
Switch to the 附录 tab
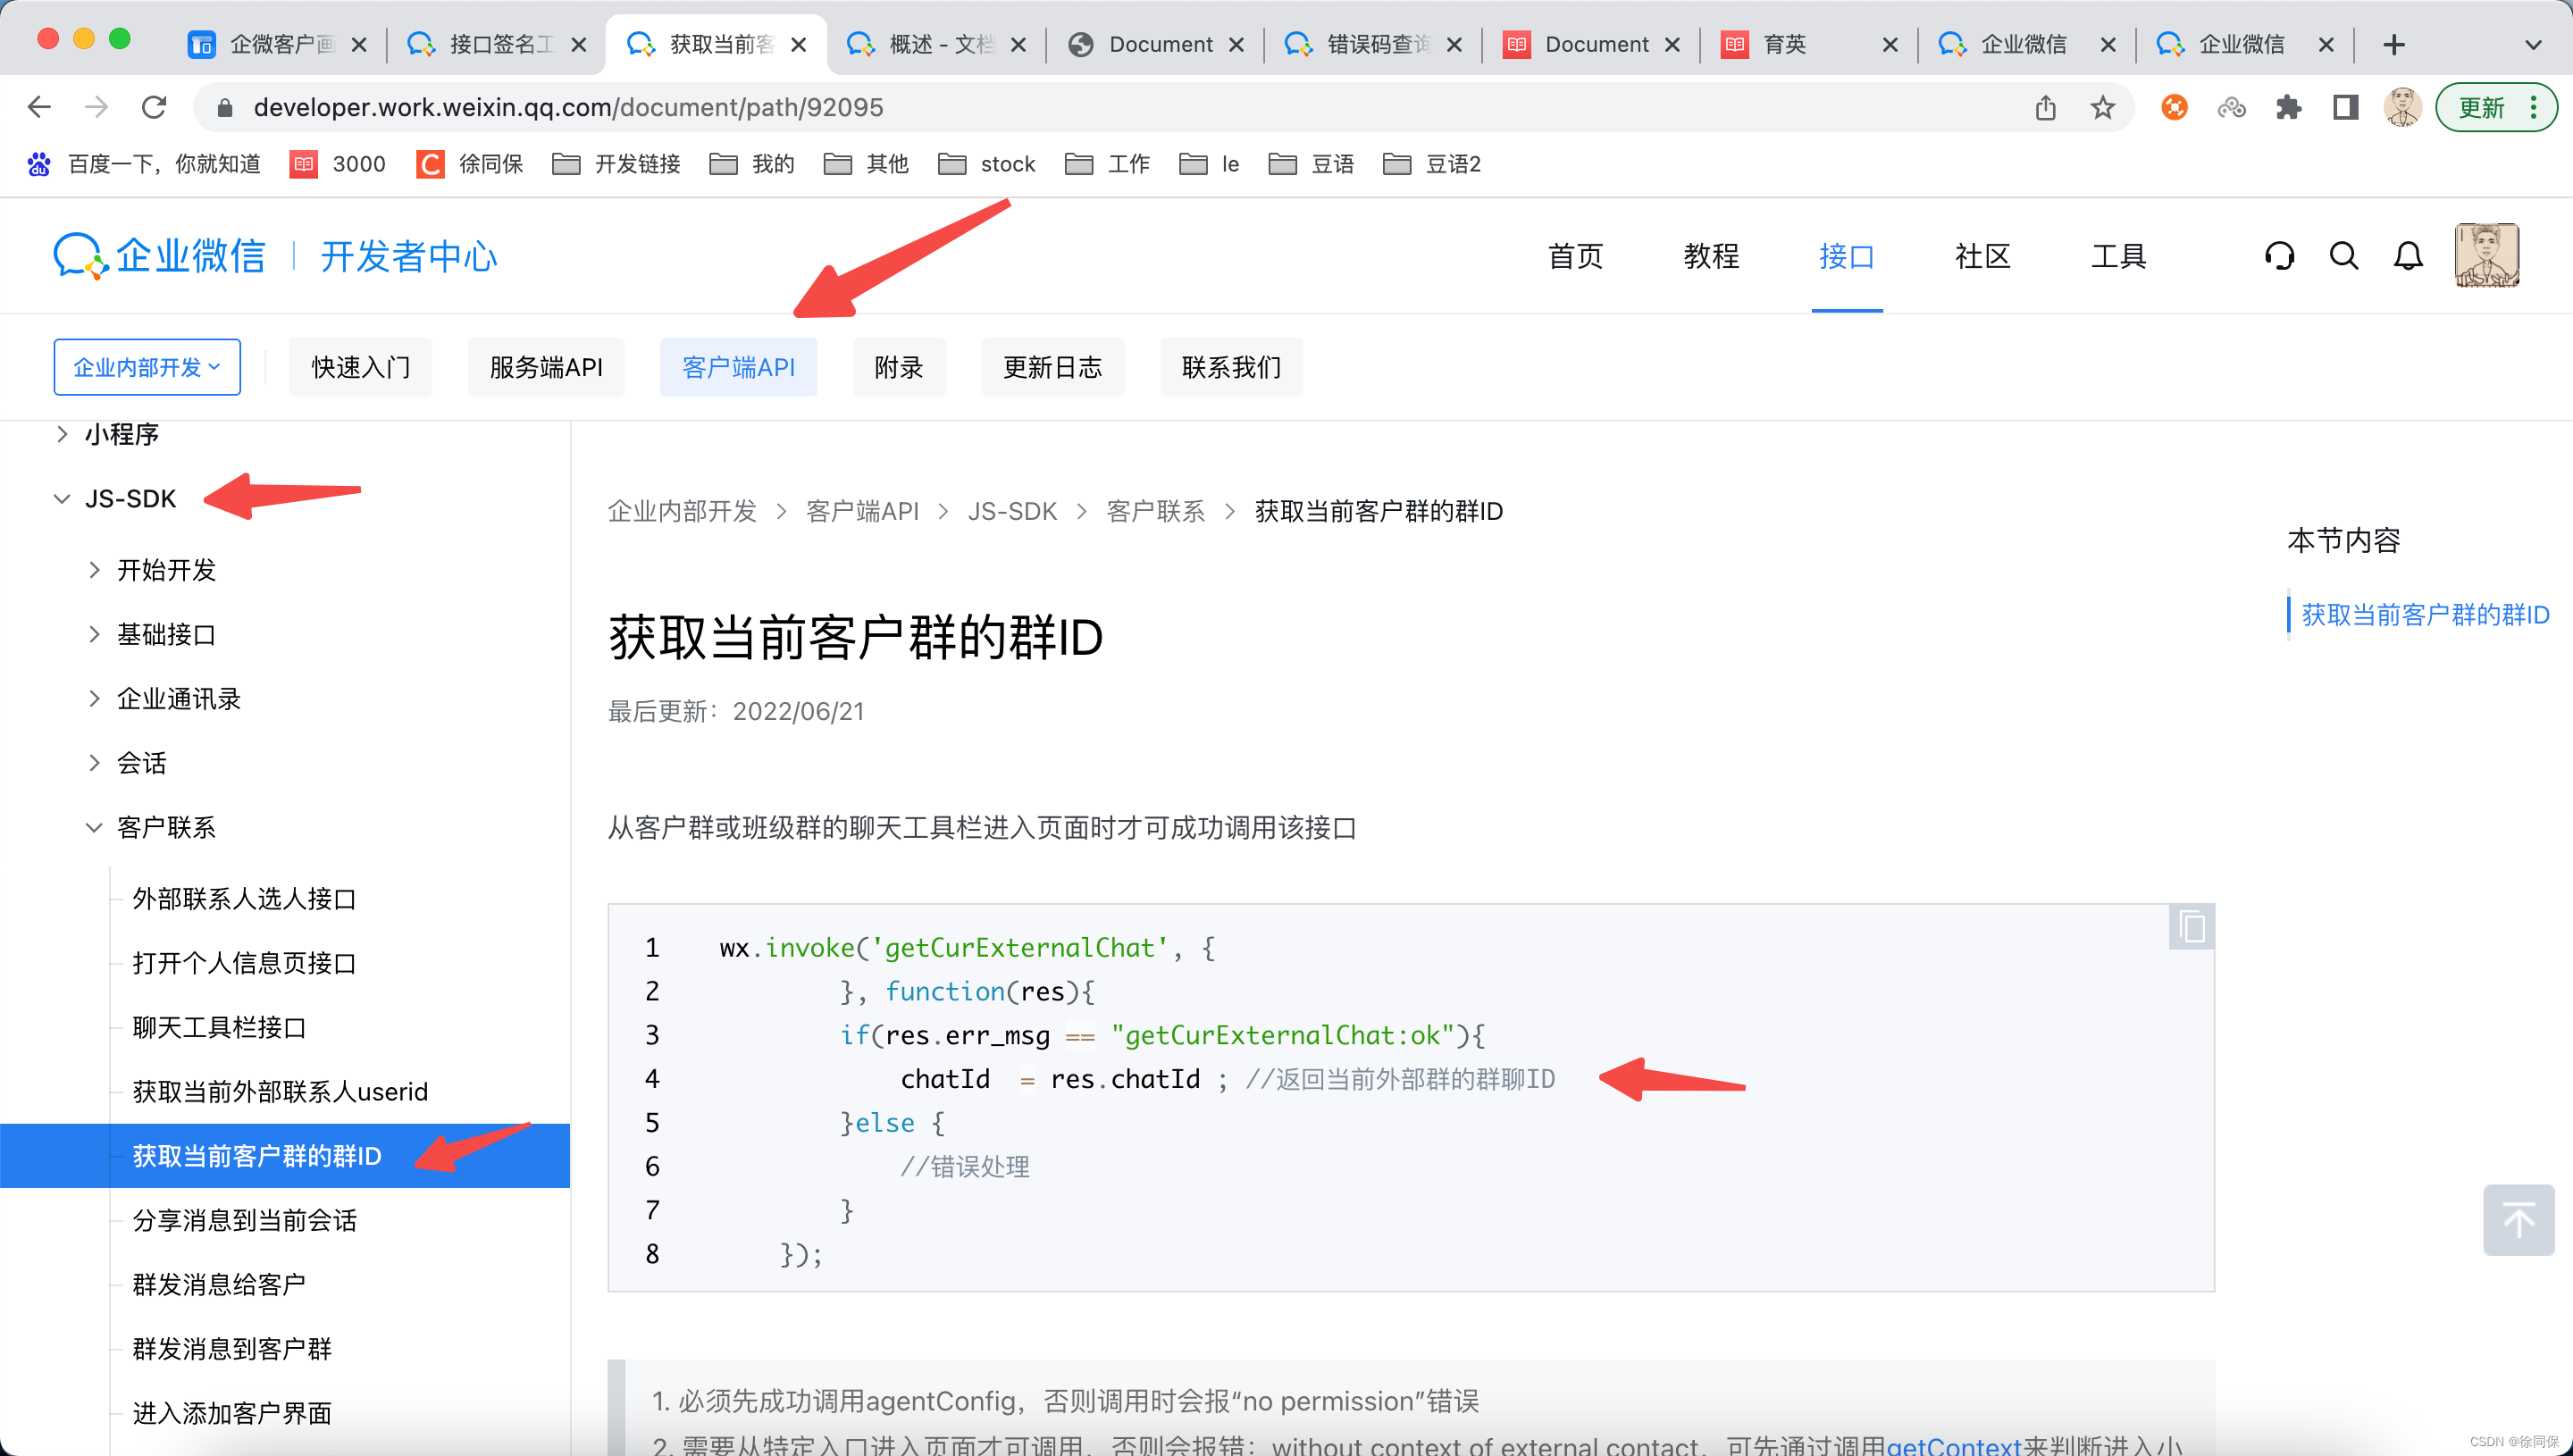coord(899,367)
